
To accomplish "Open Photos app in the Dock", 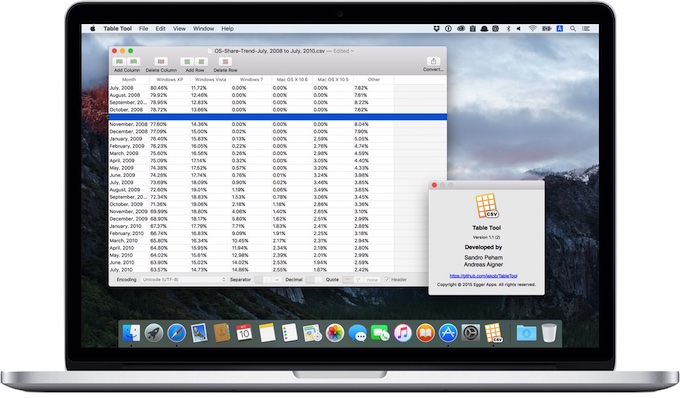I will tap(335, 333).
